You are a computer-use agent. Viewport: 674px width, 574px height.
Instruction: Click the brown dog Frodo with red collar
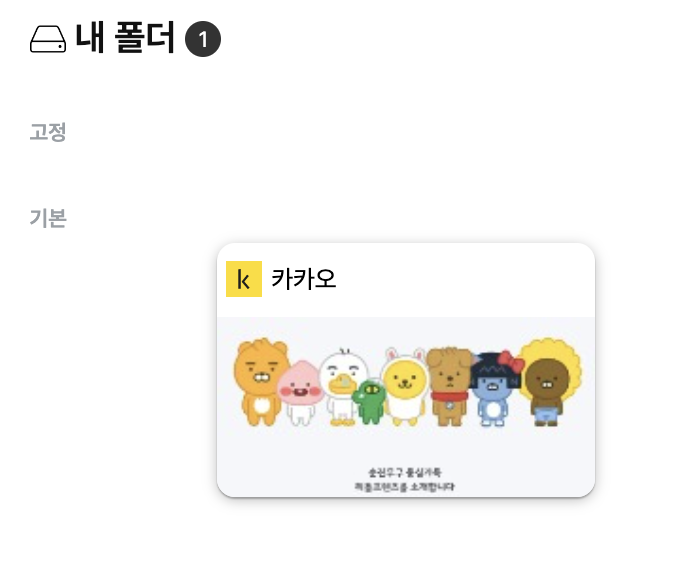tap(449, 387)
